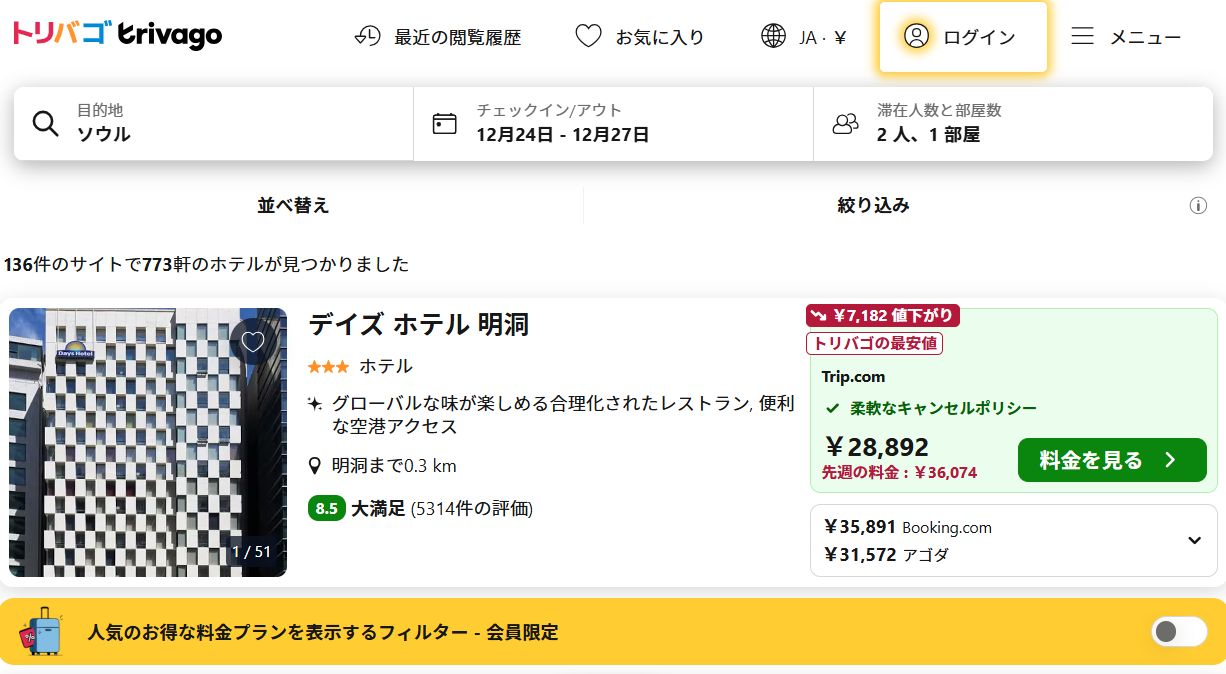The height and width of the screenshot is (674, 1226).
Task: Click the globe language and currency icon
Action: point(773,37)
